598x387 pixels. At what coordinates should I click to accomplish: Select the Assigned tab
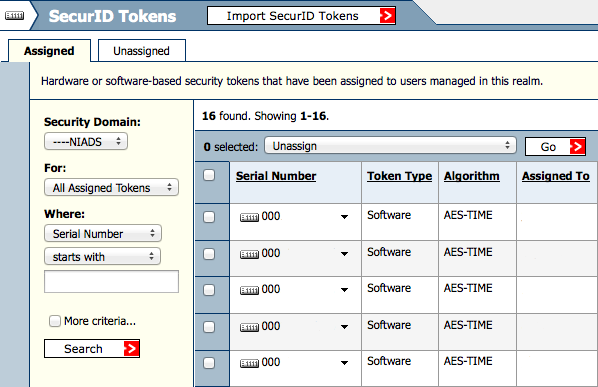[49, 51]
